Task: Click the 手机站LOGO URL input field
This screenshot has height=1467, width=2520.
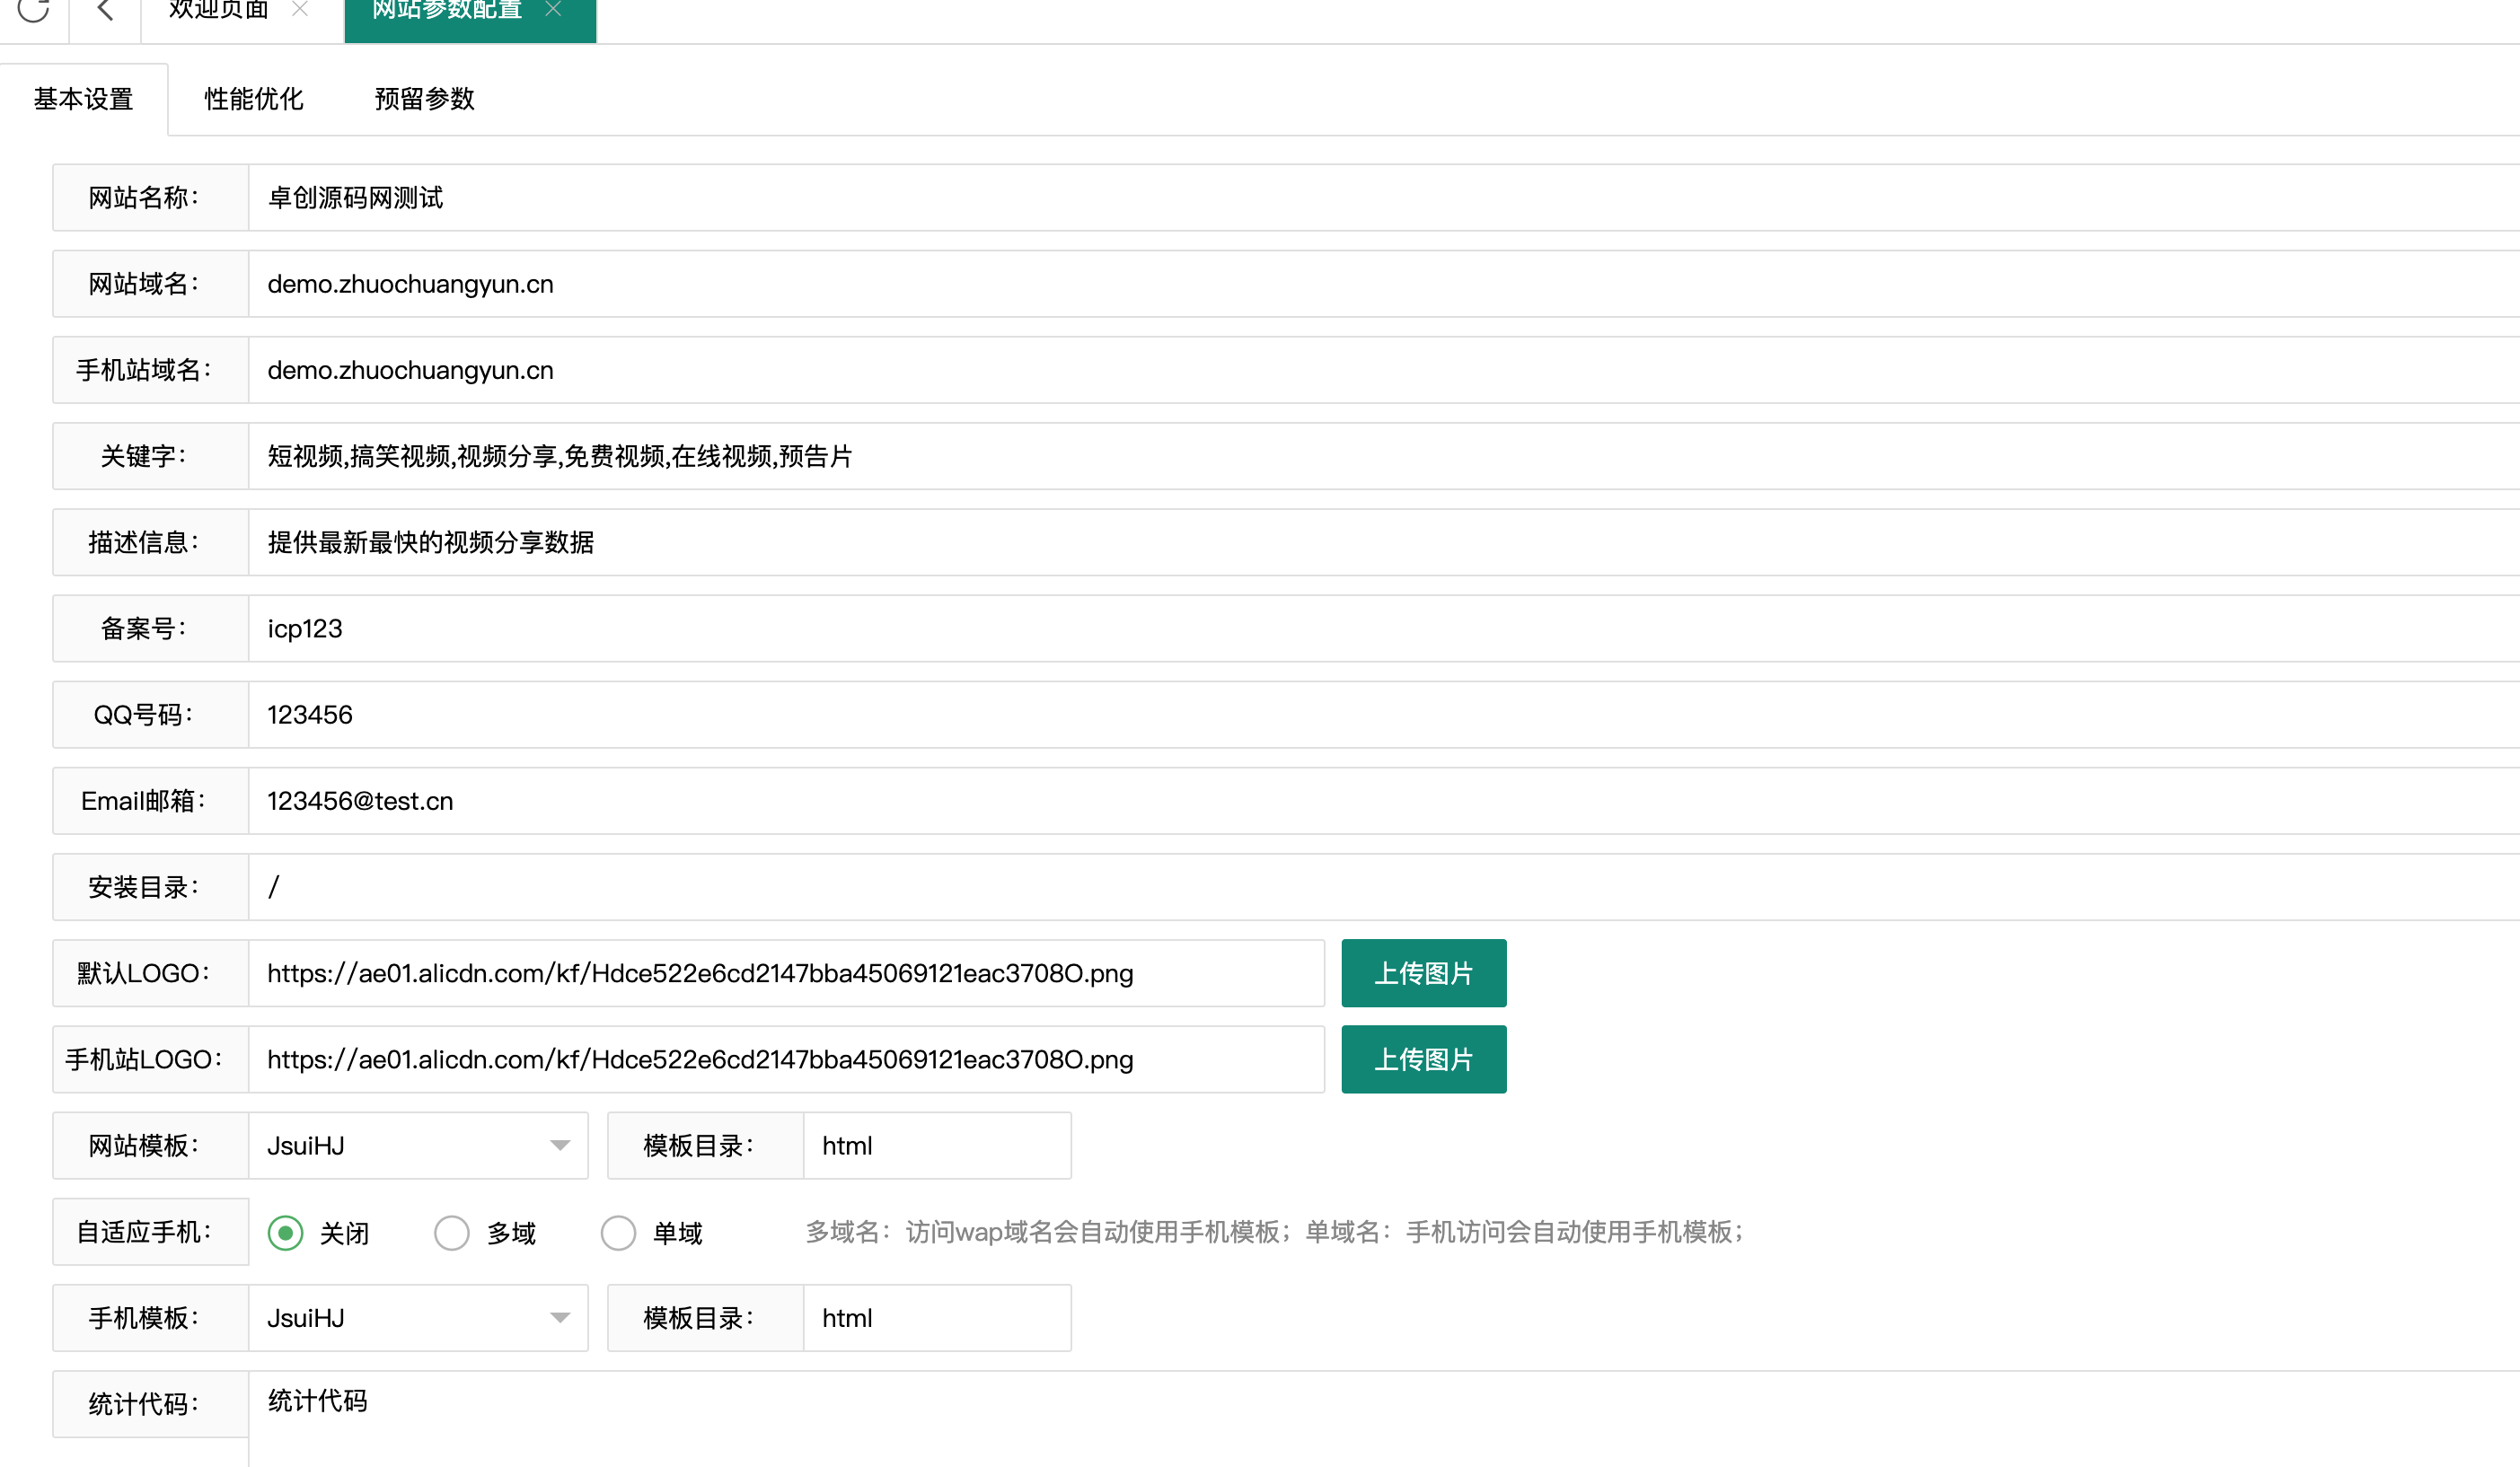Action: tap(787, 1059)
